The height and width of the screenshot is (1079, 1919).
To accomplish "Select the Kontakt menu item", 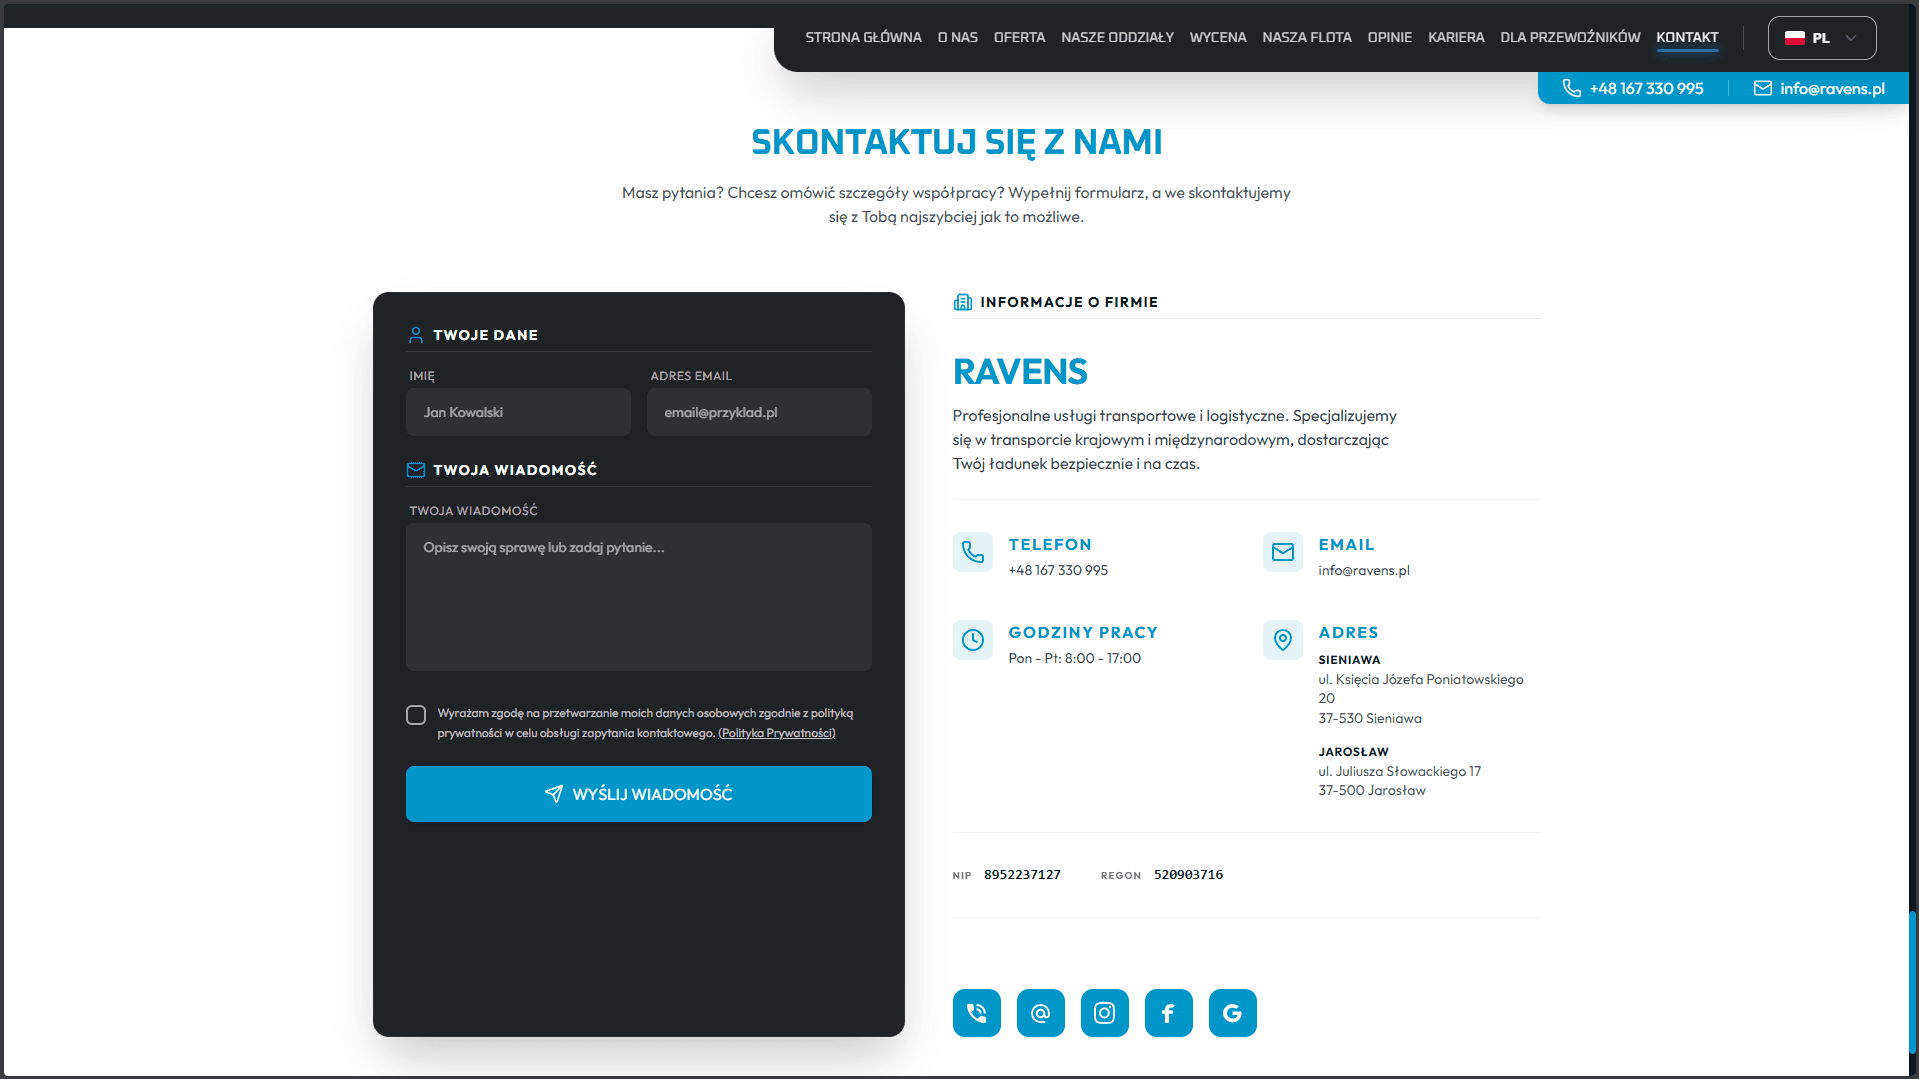I will 1686,37.
